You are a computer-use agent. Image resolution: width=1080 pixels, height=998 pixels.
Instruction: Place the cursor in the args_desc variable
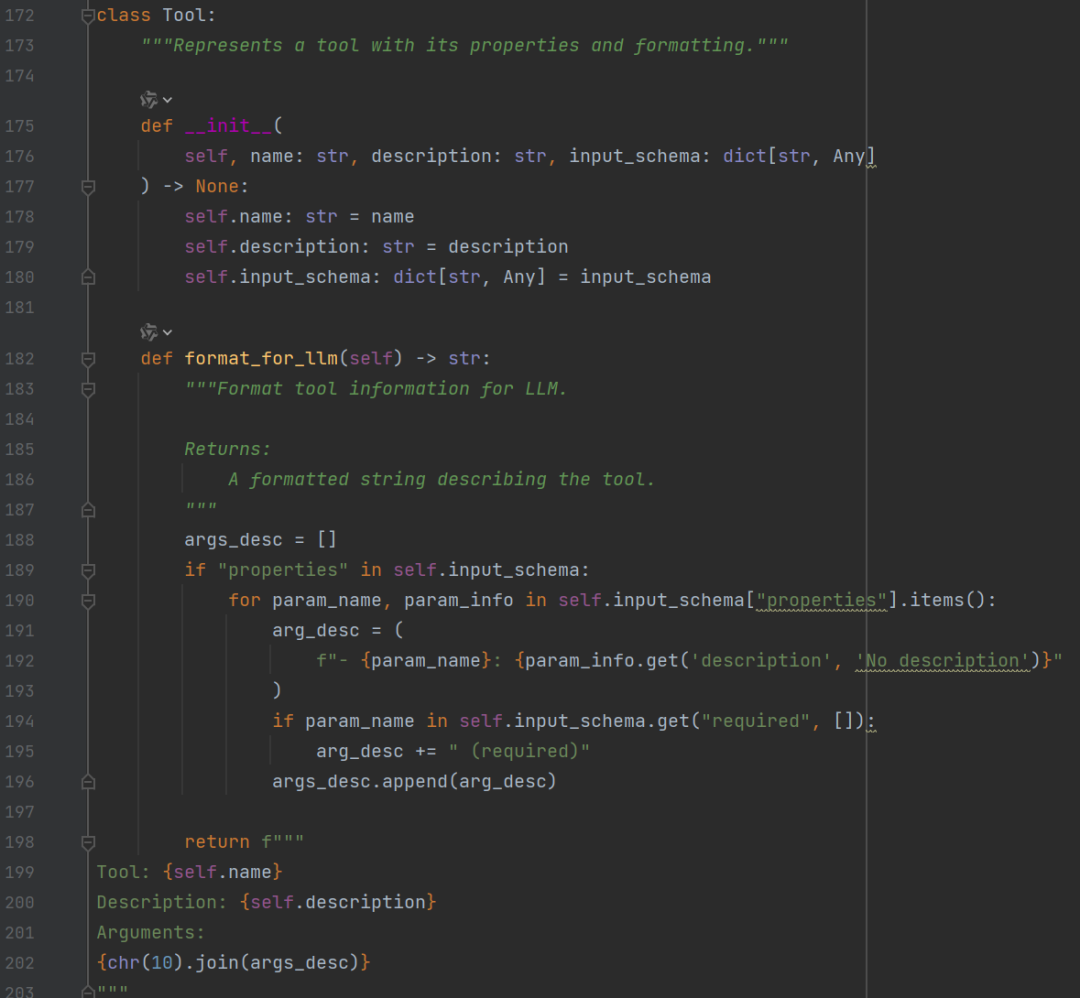click(232, 539)
